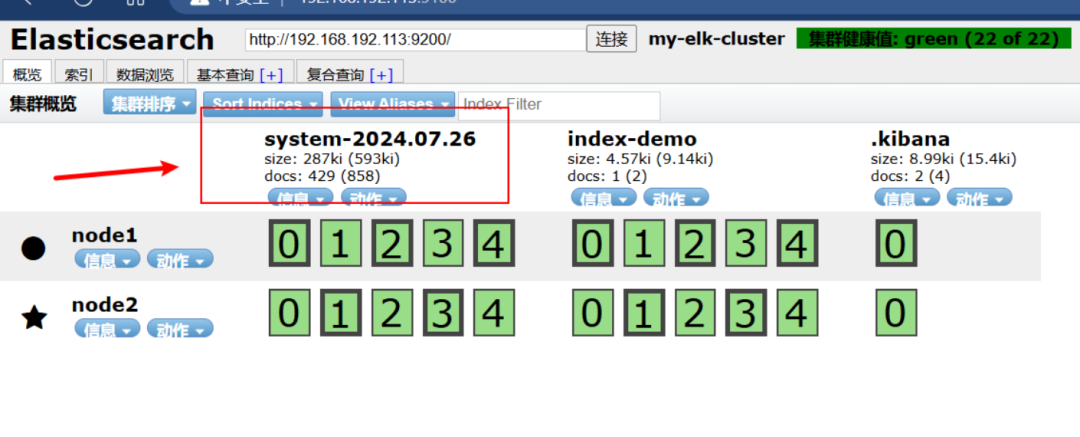Expand the Sort Indices dropdown

coord(264,103)
